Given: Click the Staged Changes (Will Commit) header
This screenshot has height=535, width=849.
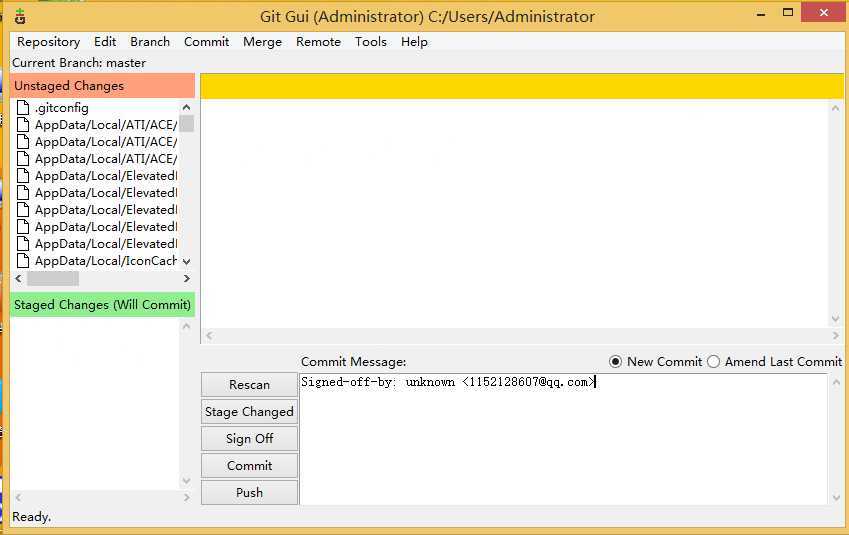Looking at the screenshot, I should pyautogui.click(x=102, y=305).
